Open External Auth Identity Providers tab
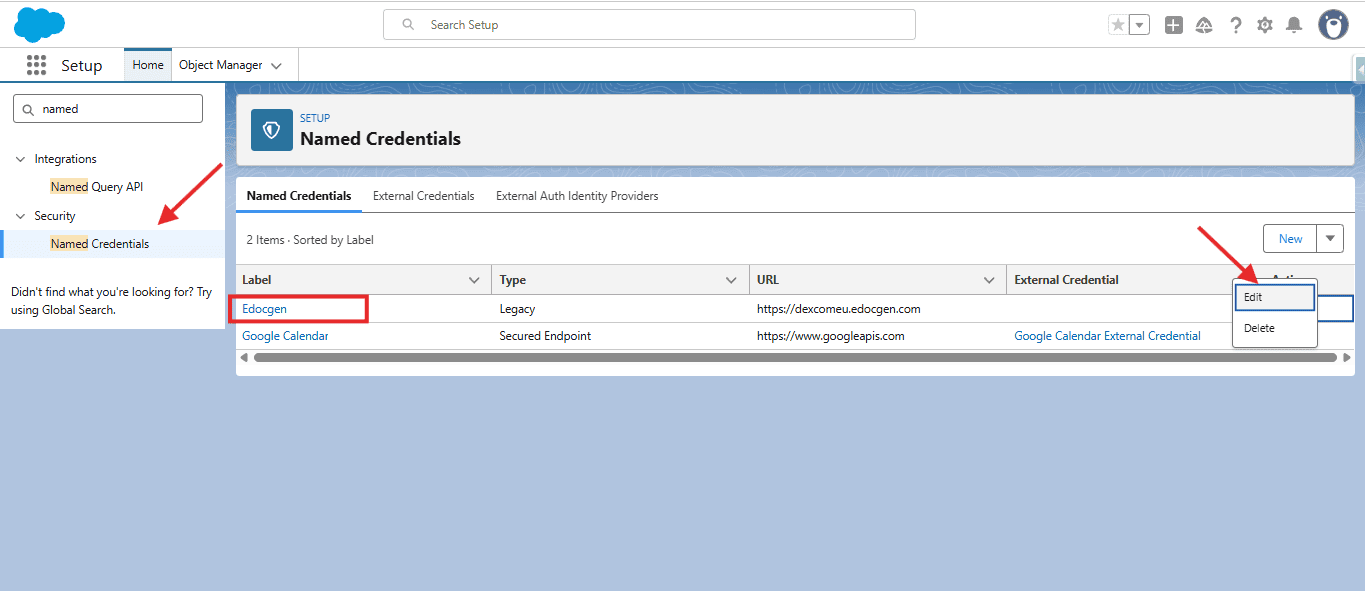The image size is (1365, 591). coord(577,196)
